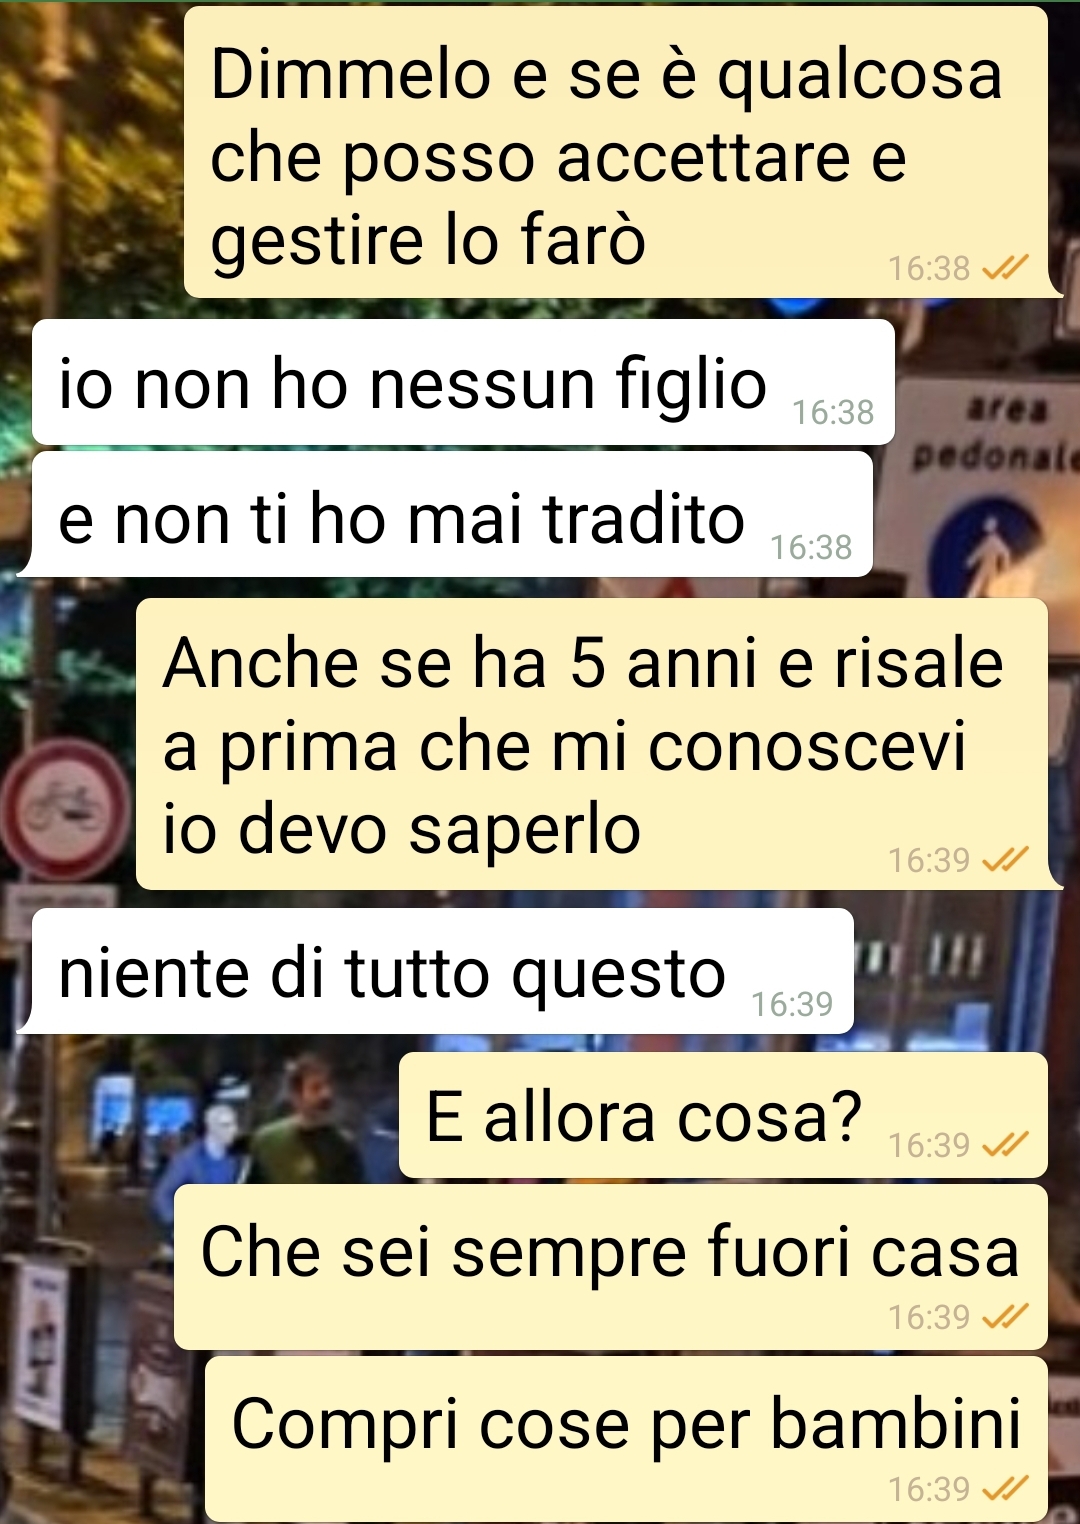Image resolution: width=1080 pixels, height=1524 pixels.
Task: Select the "io non ho nessun figlio" message
Action: pos(463,383)
